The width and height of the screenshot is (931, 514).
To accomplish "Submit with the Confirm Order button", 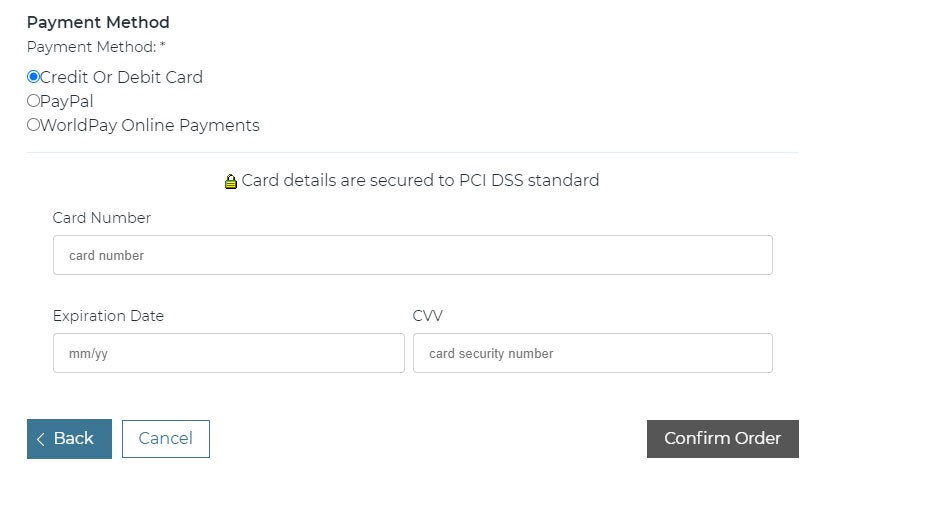I will coord(722,439).
